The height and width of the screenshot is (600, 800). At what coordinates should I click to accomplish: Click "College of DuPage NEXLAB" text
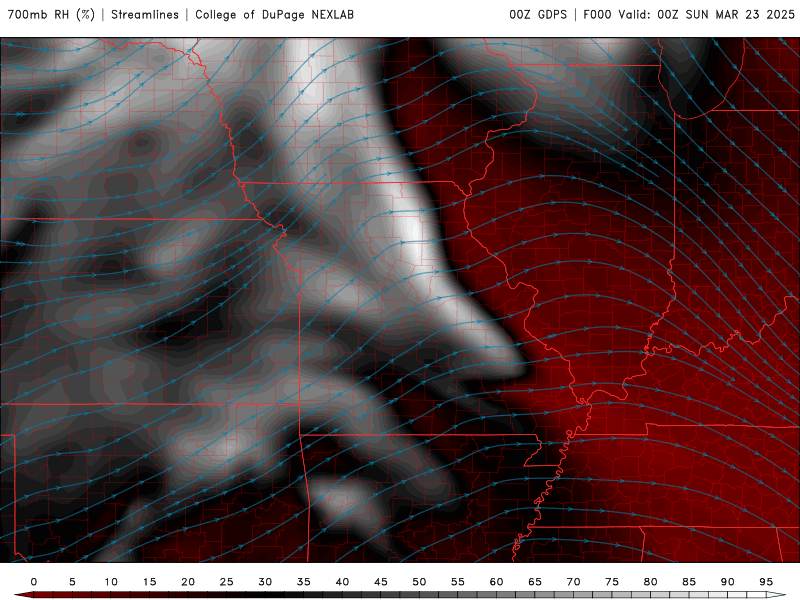(274, 15)
